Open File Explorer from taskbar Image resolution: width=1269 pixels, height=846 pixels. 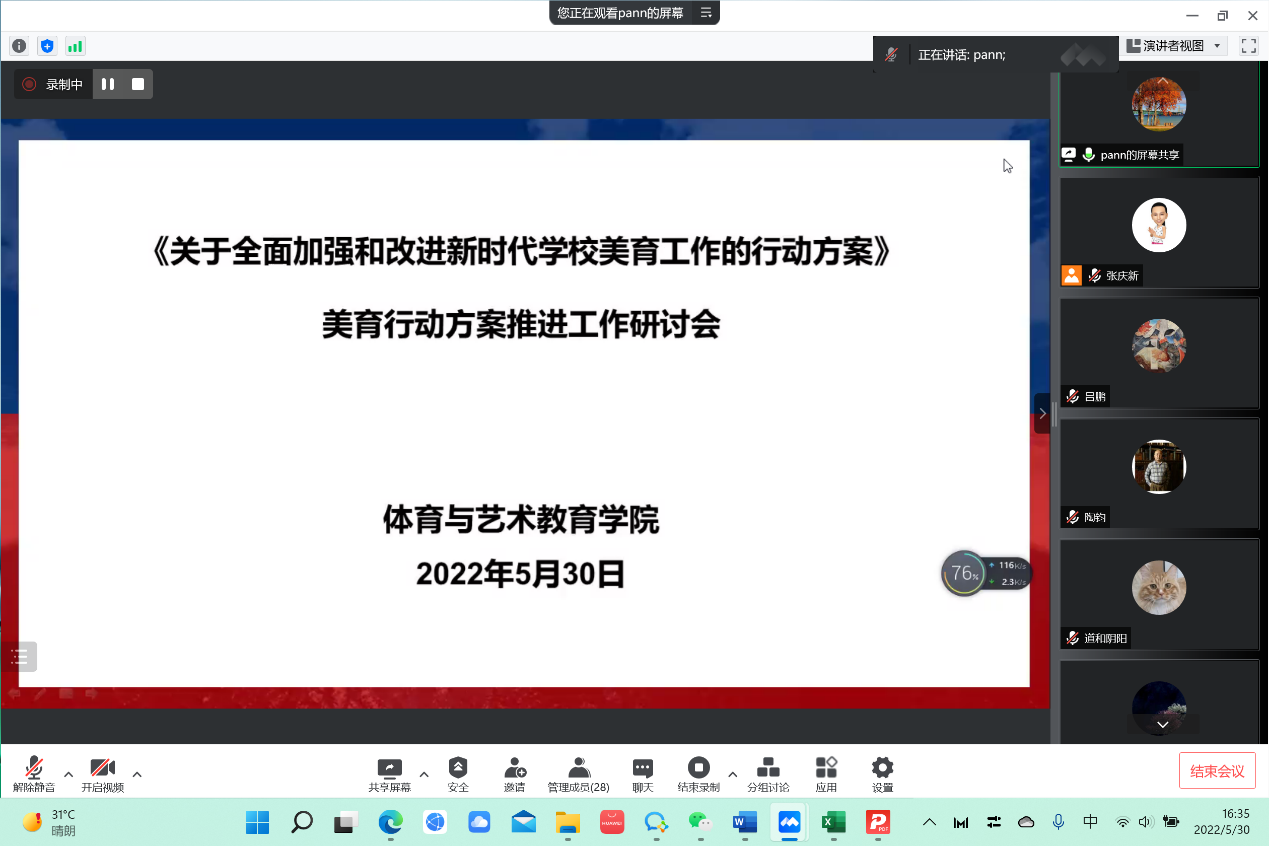pyautogui.click(x=567, y=822)
